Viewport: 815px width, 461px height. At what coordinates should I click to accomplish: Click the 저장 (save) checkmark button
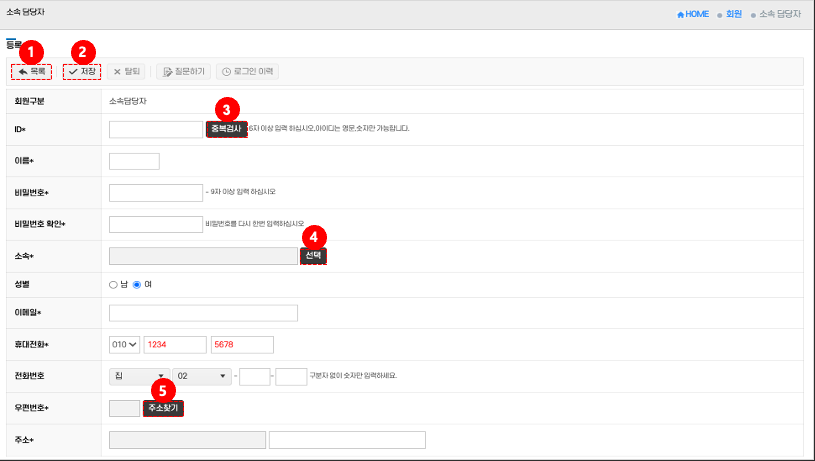click(x=82, y=72)
